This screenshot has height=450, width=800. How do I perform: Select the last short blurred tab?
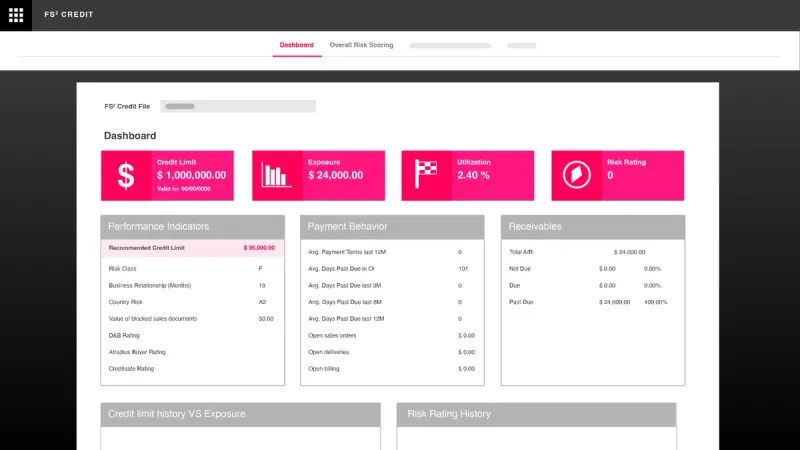(x=521, y=45)
